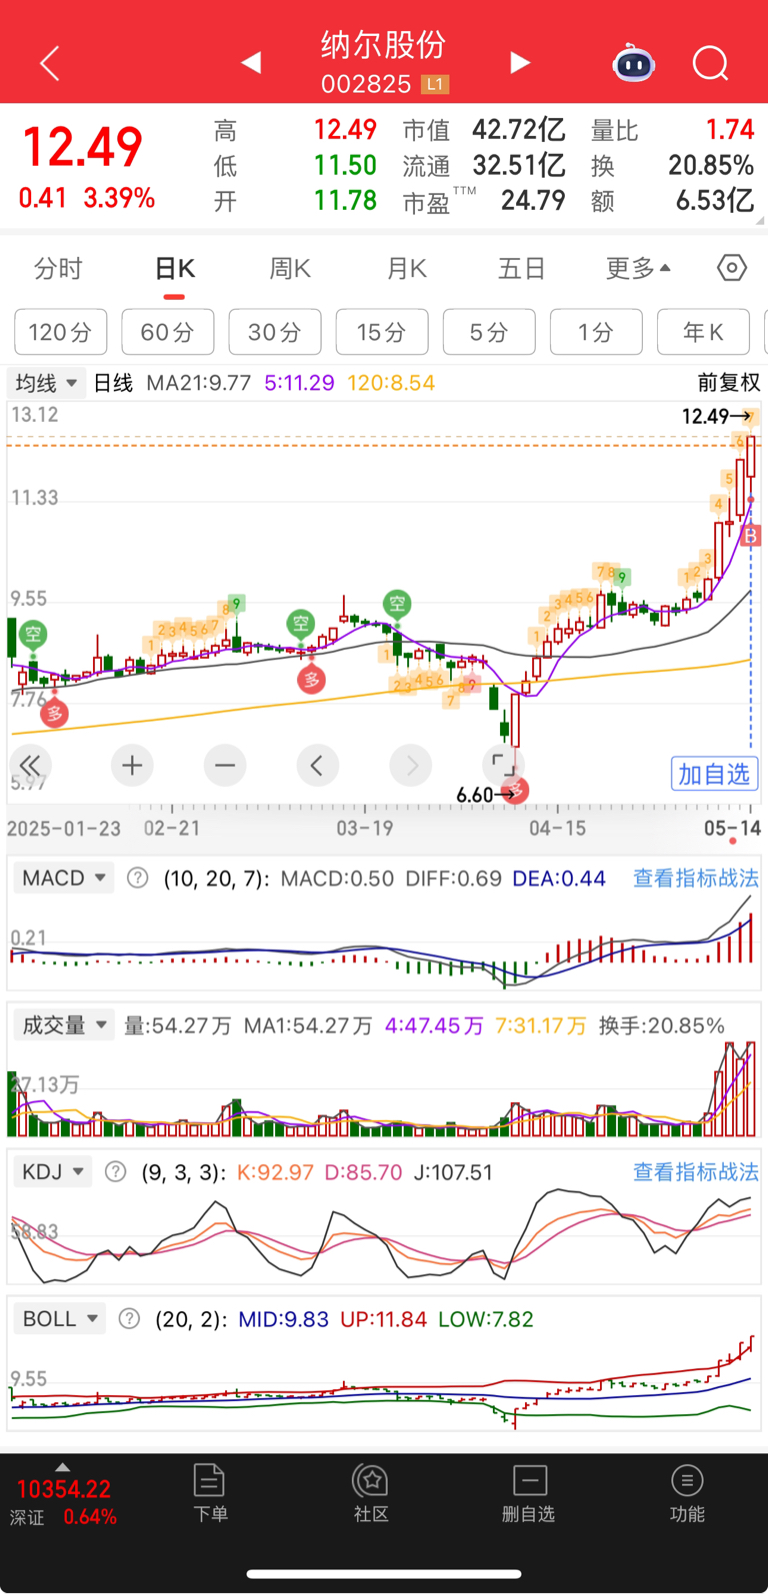Tap the 加自选 add to watchlist button
The width and height of the screenshot is (768, 1594).
click(714, 774)
